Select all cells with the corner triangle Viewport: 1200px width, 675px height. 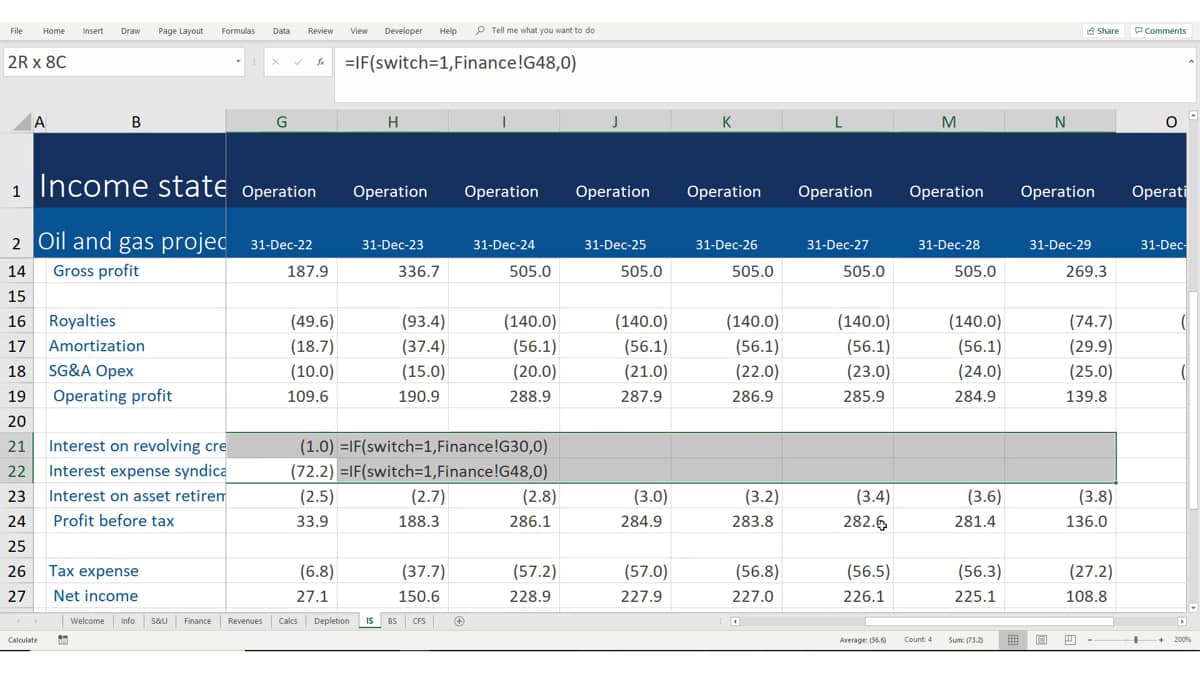point(21,122)
